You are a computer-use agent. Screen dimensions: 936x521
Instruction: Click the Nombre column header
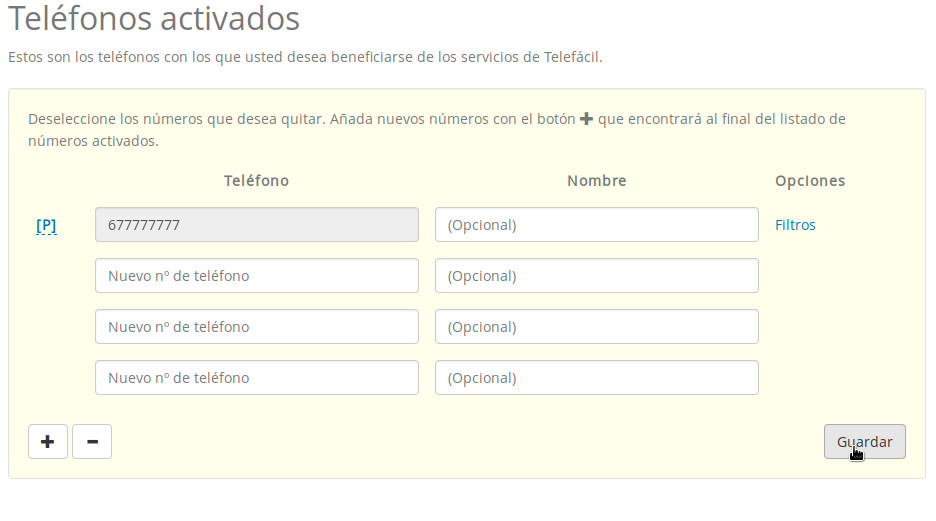coord(596,181)
